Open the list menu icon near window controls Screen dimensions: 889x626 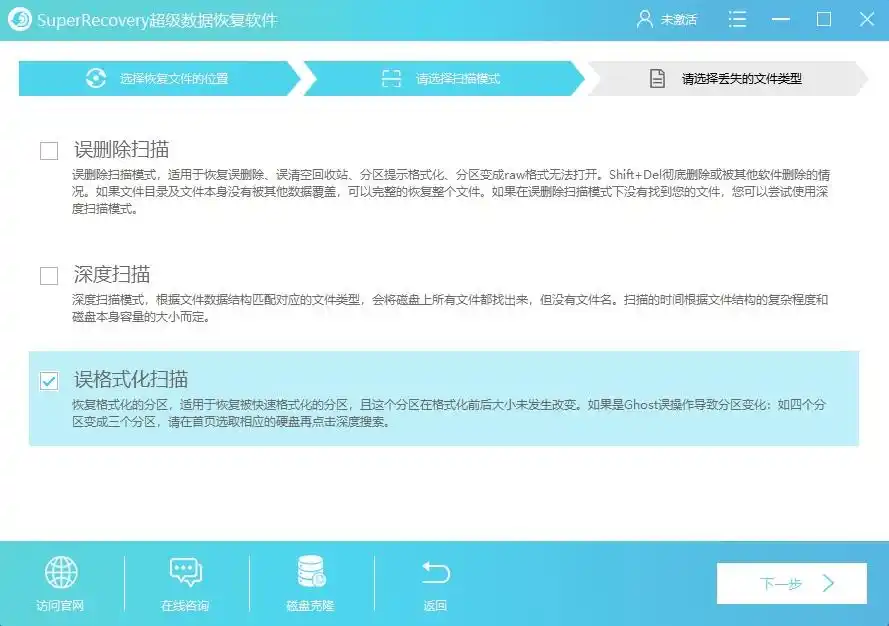(737, 19)
